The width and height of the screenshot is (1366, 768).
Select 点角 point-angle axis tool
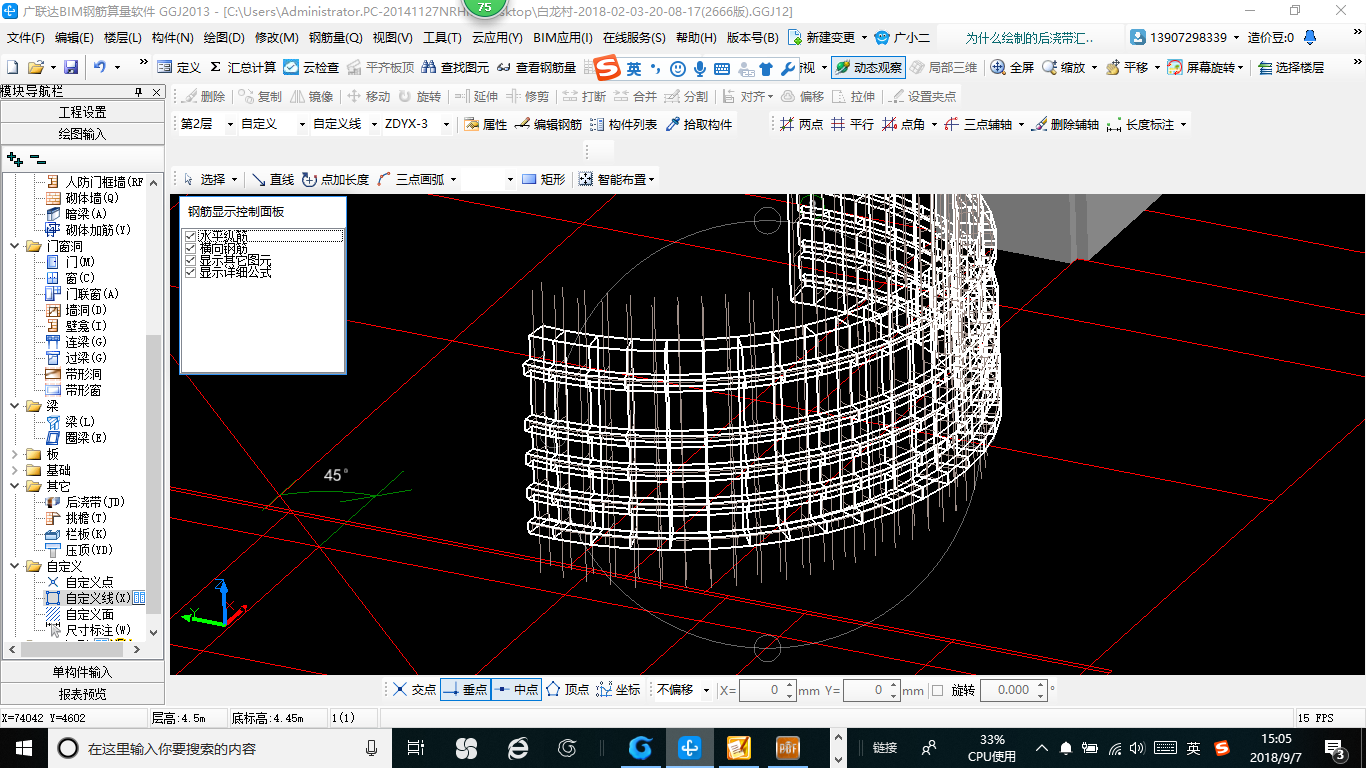(903, 124)
